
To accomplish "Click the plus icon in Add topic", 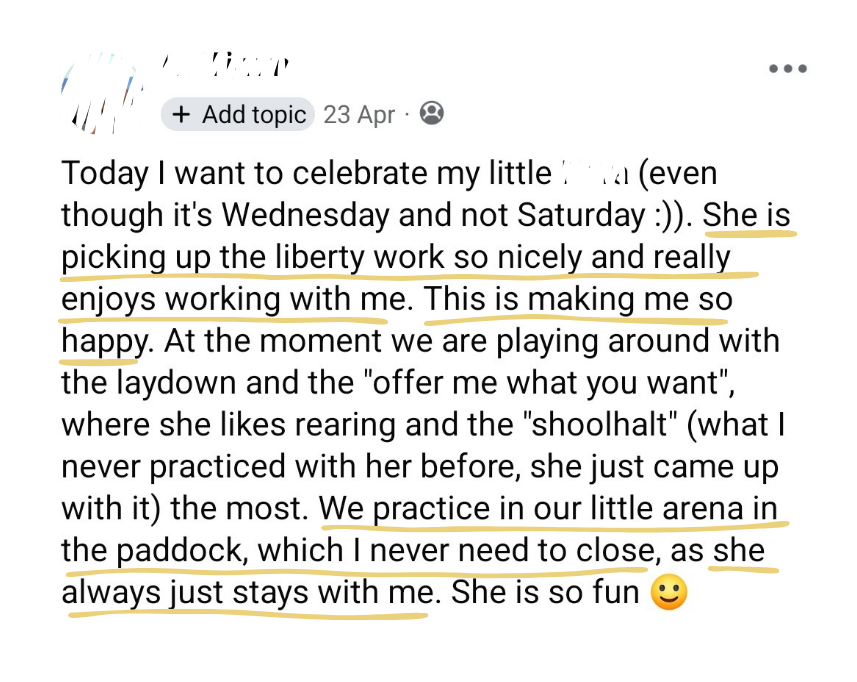I will (181, 115).
